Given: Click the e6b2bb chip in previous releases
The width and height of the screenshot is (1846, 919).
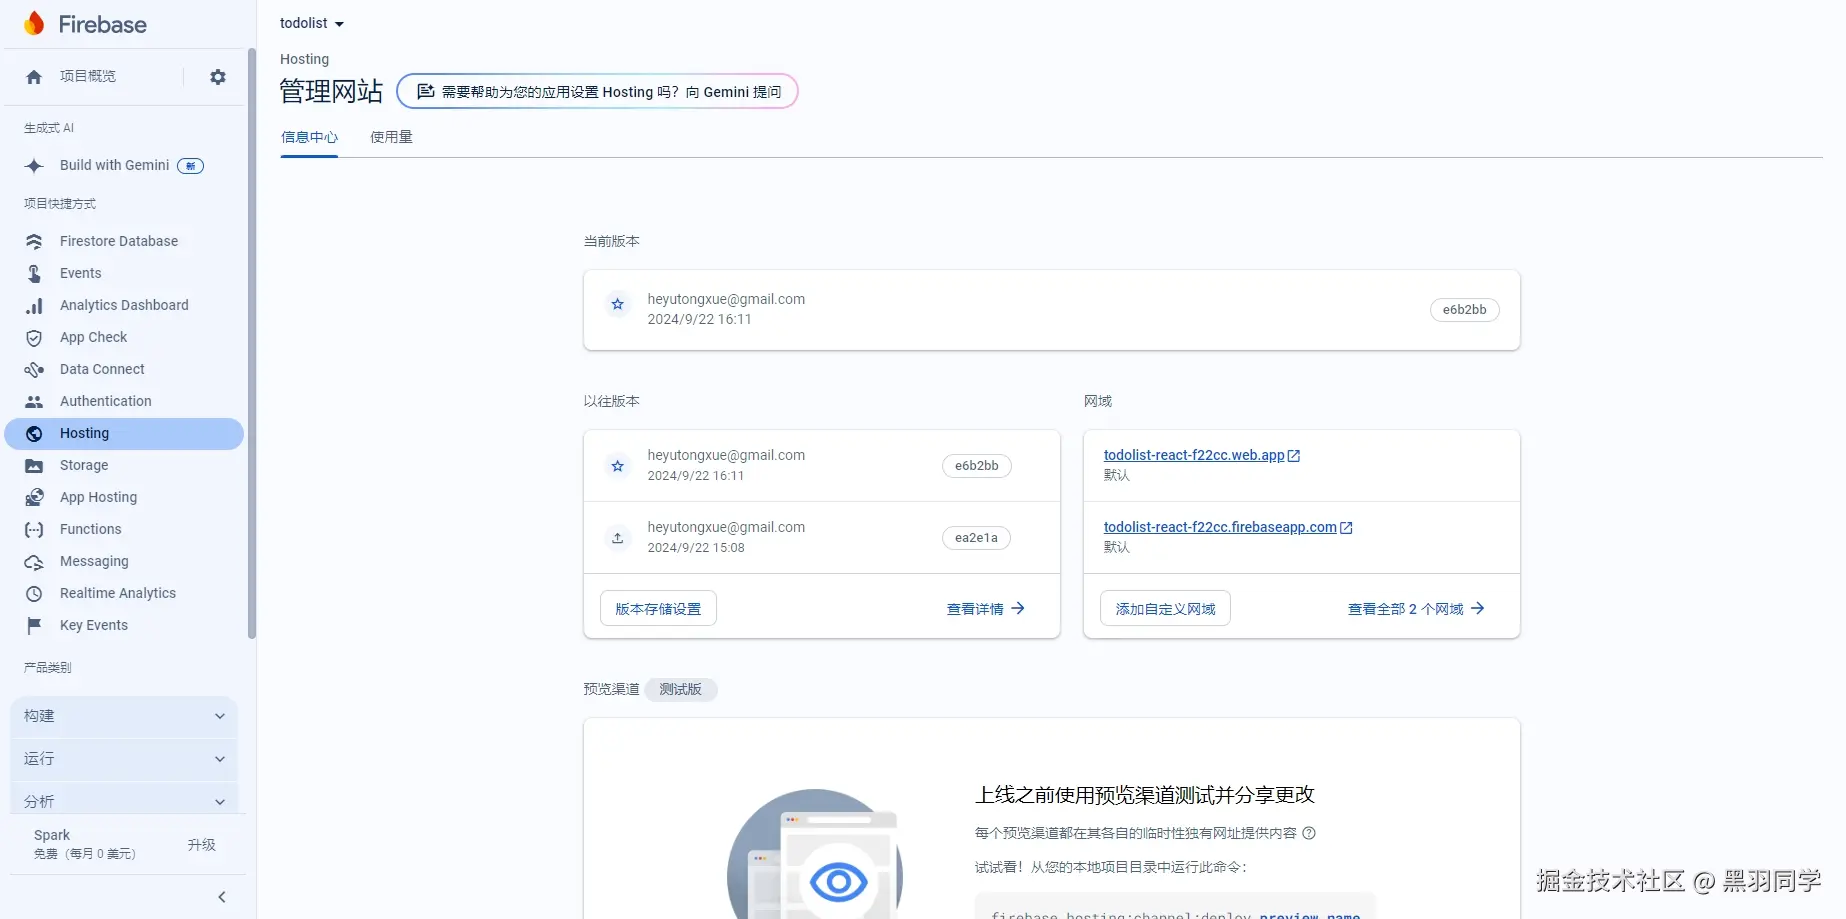Looking at the screenshot, I should 976,466.
